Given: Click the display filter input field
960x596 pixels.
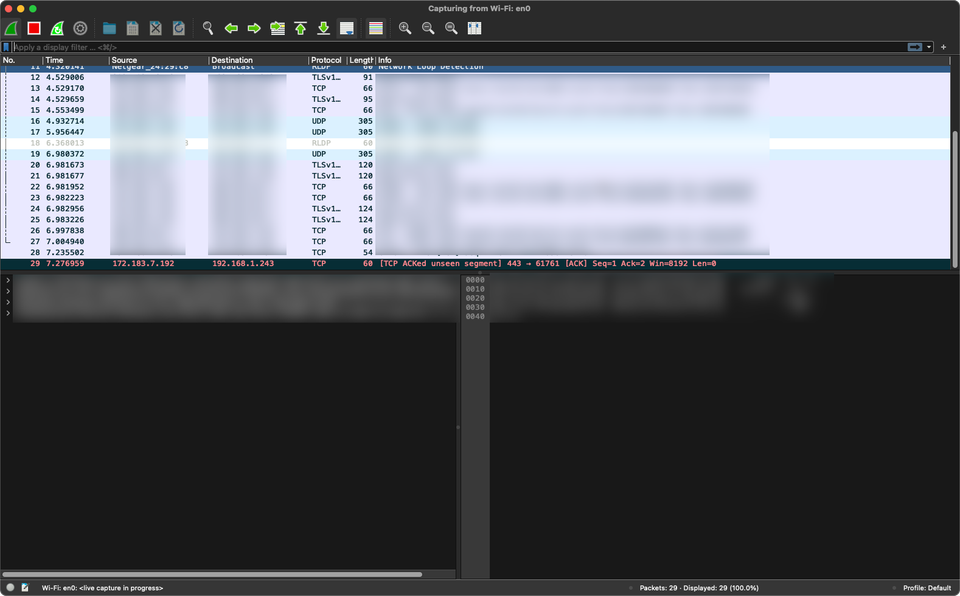Looking at the screenshot, I should [x=459, y=47].
